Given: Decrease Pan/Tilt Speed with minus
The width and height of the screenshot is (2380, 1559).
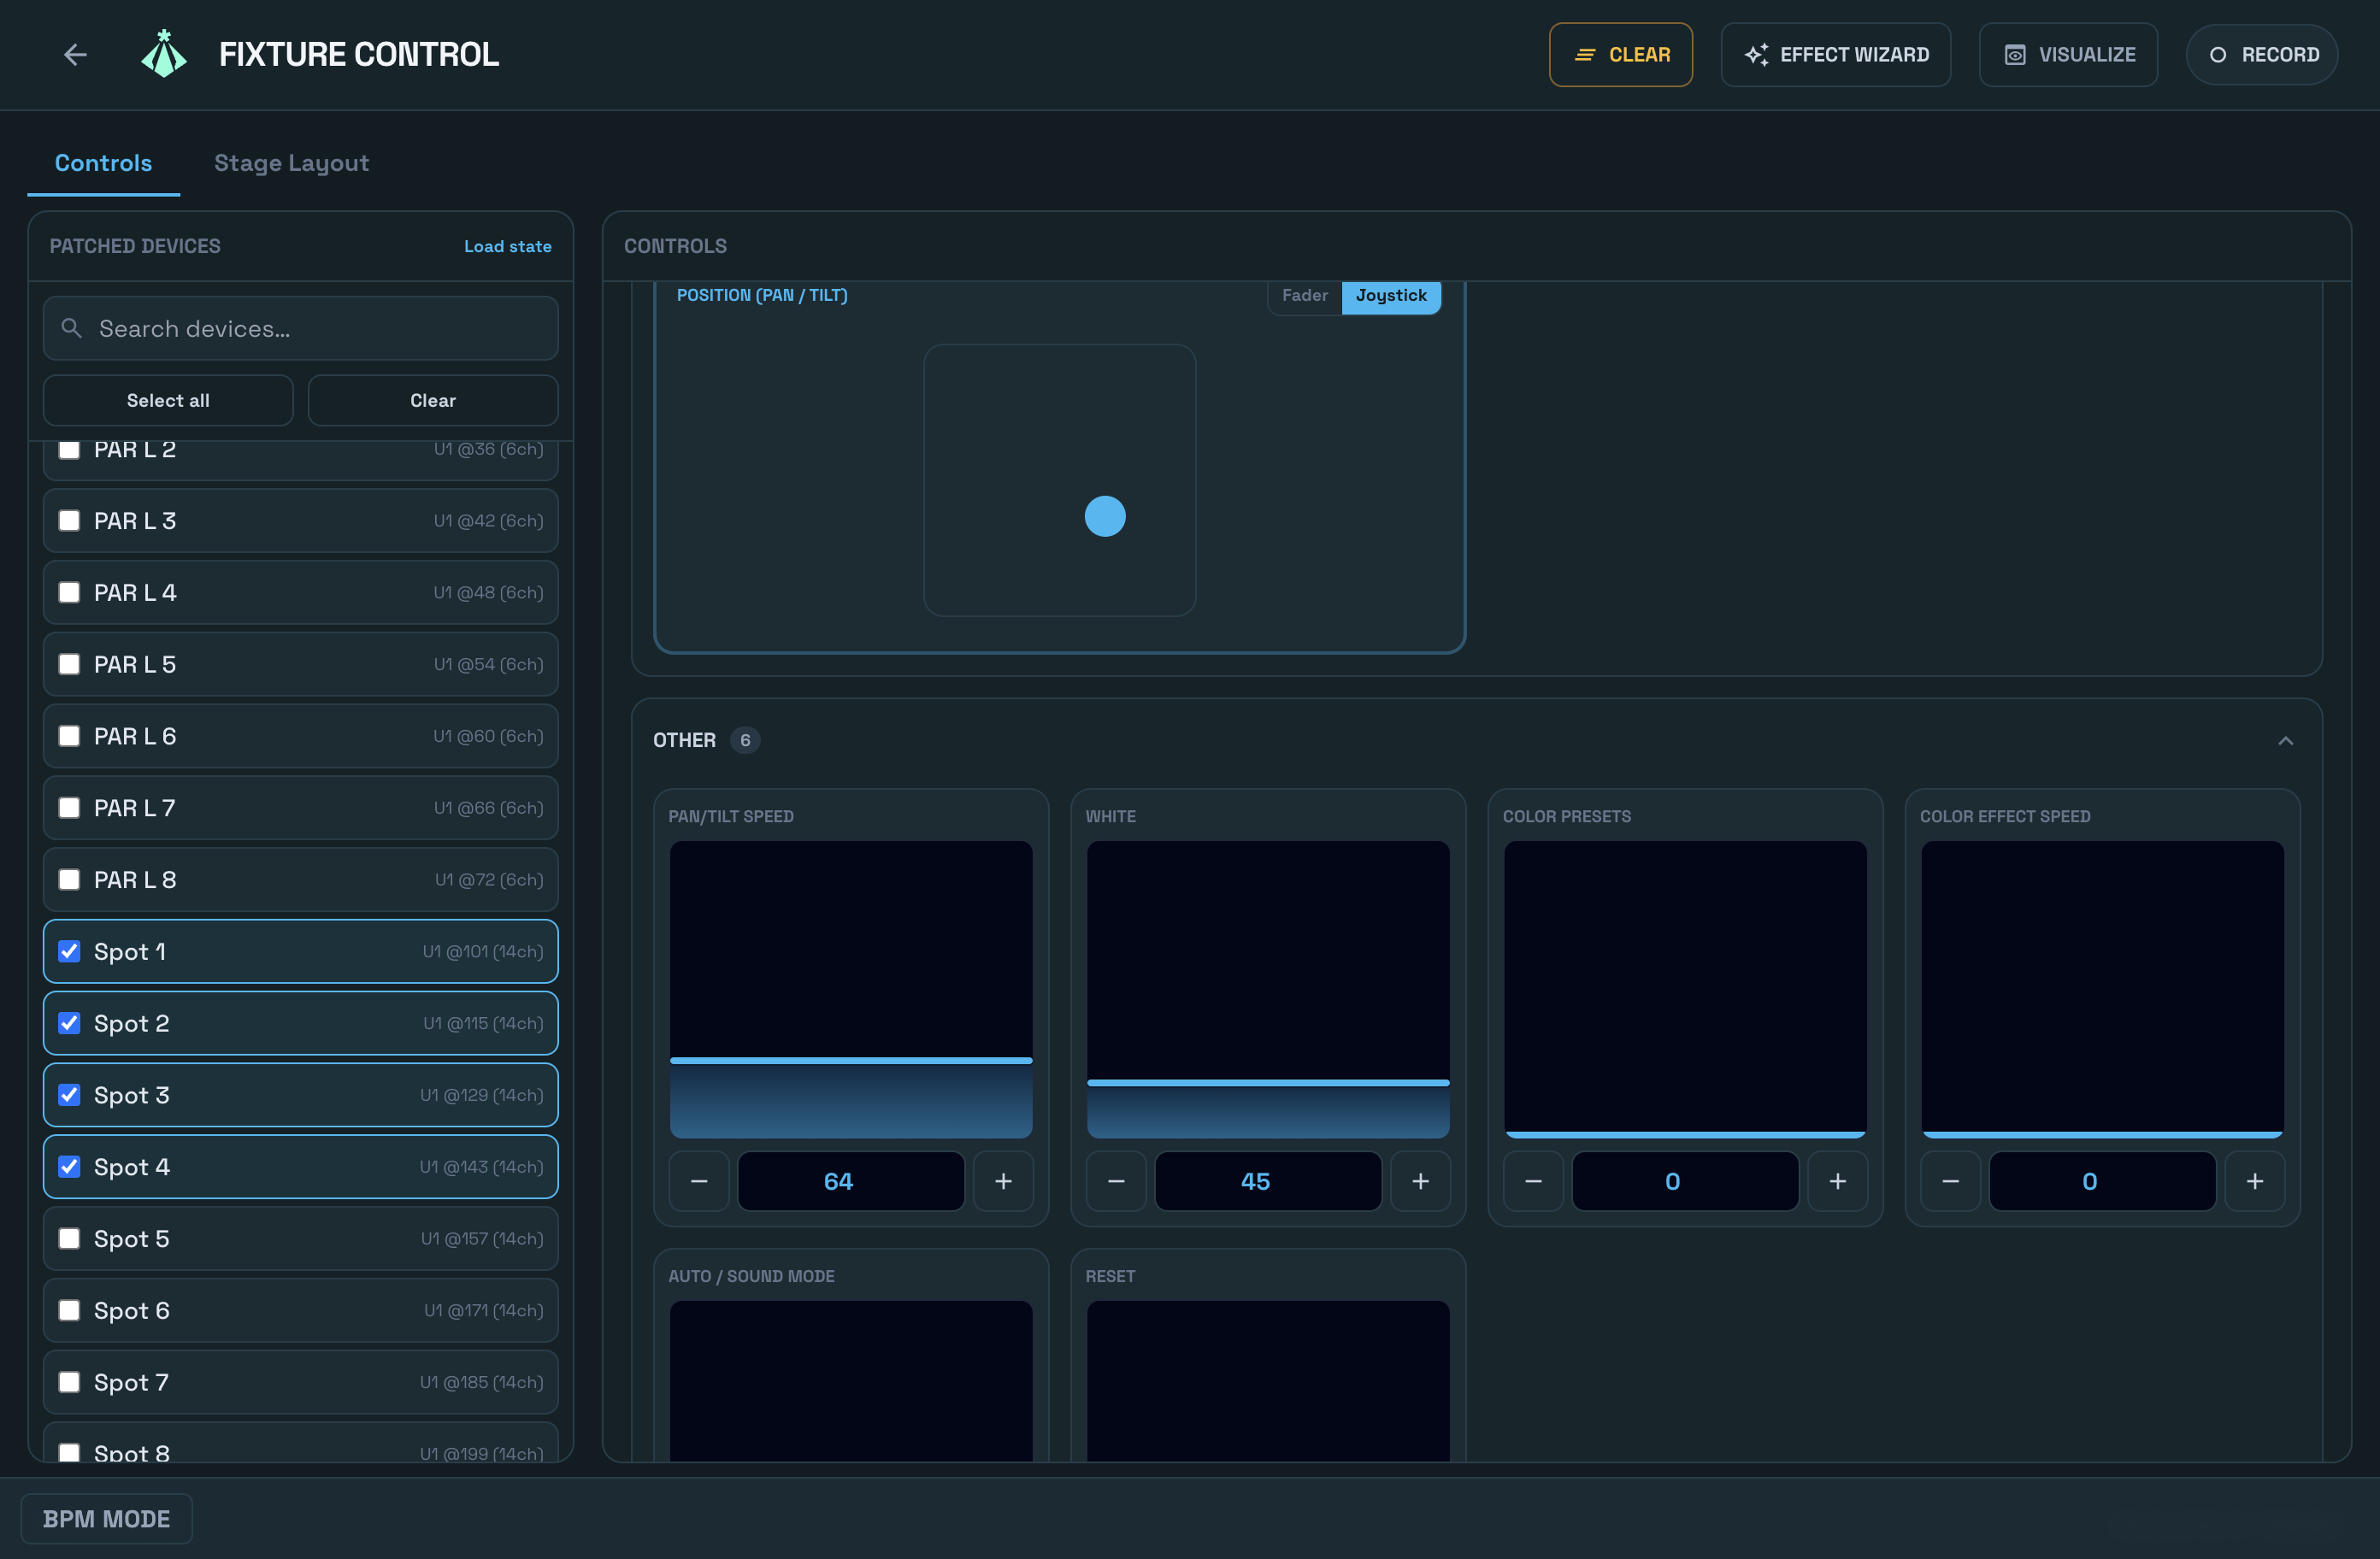Looking at the screenshot, I should 699,1181.
